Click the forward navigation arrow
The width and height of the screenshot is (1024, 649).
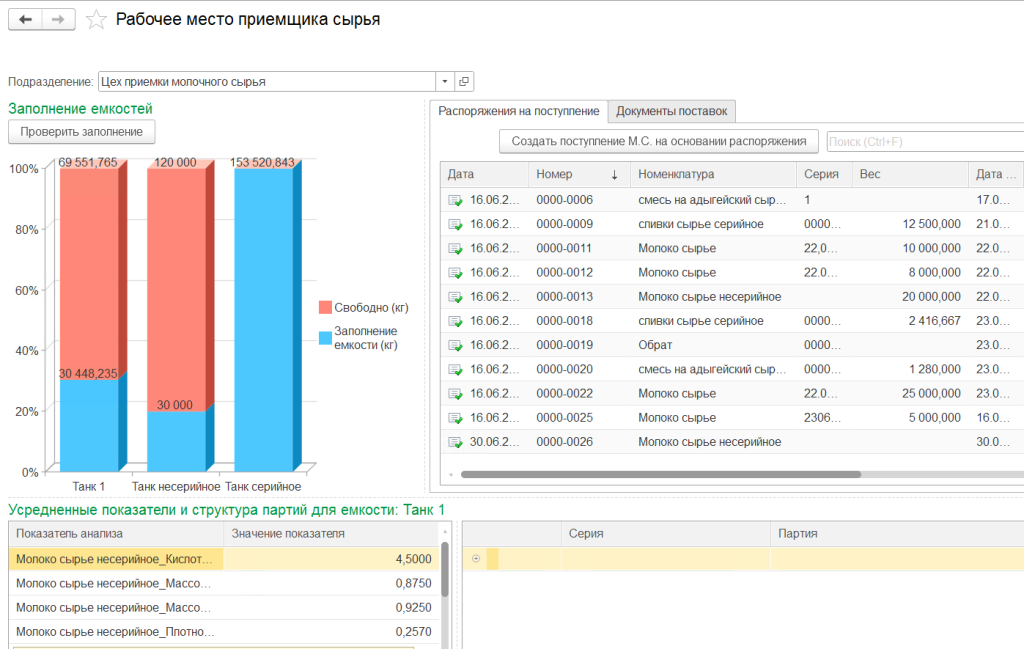point(58,20)
